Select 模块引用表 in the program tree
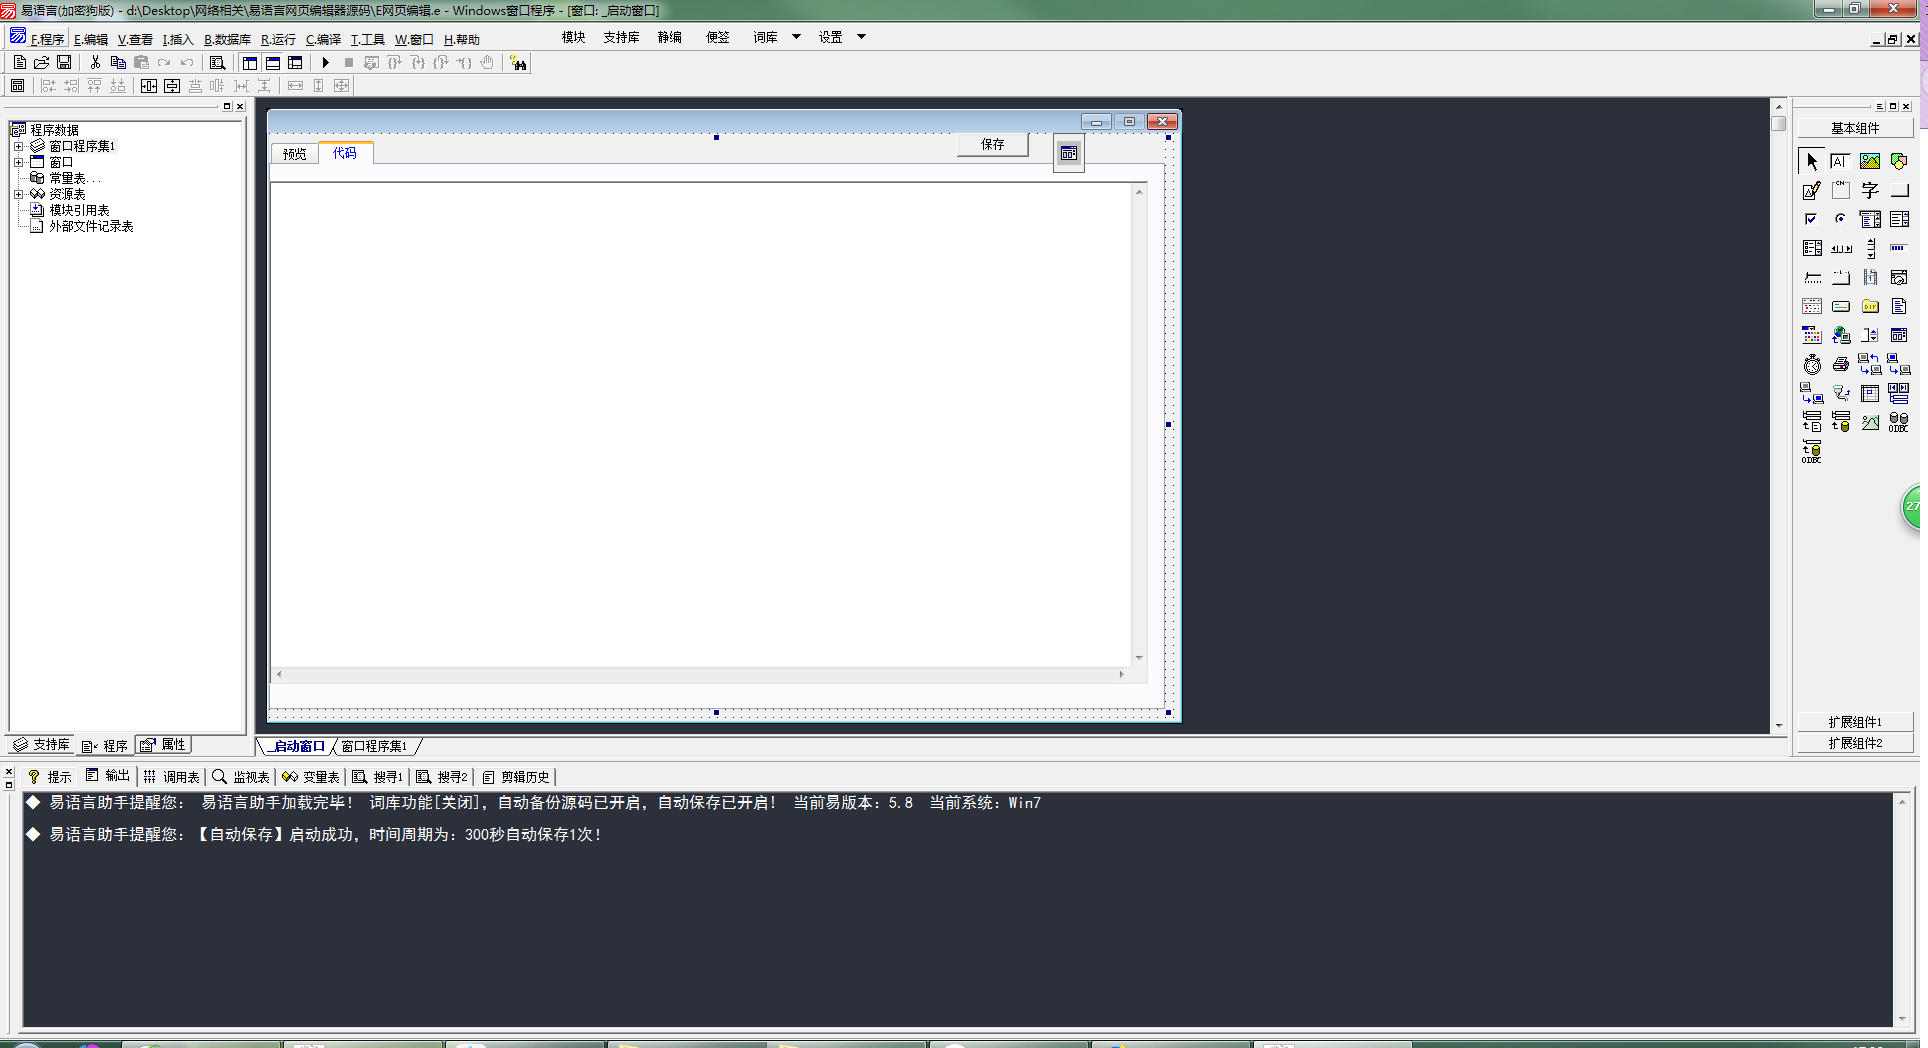The width and height of the screenshot is (1928, 1048). (x=79, y=210)
